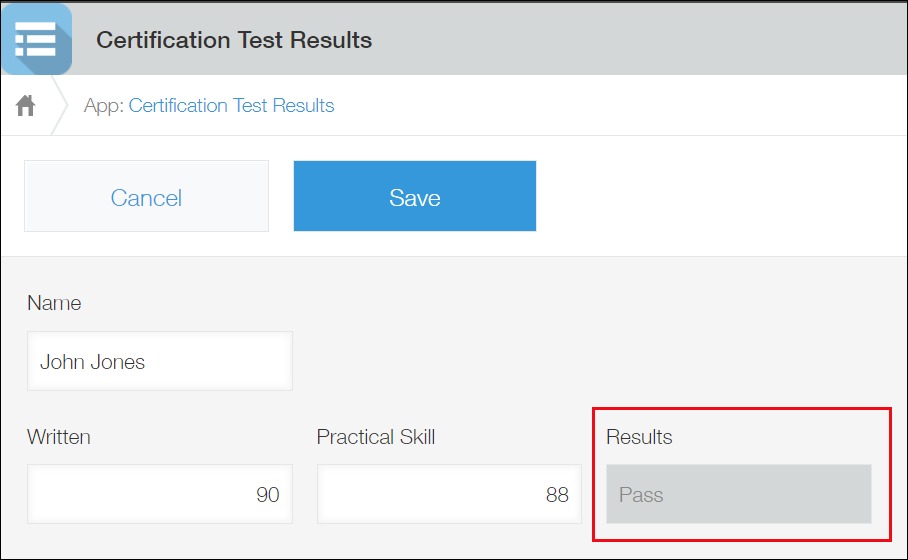Go to the home page via house icon
The width and height of the screenshot is (908, 560).
click(x=26, y=105)
